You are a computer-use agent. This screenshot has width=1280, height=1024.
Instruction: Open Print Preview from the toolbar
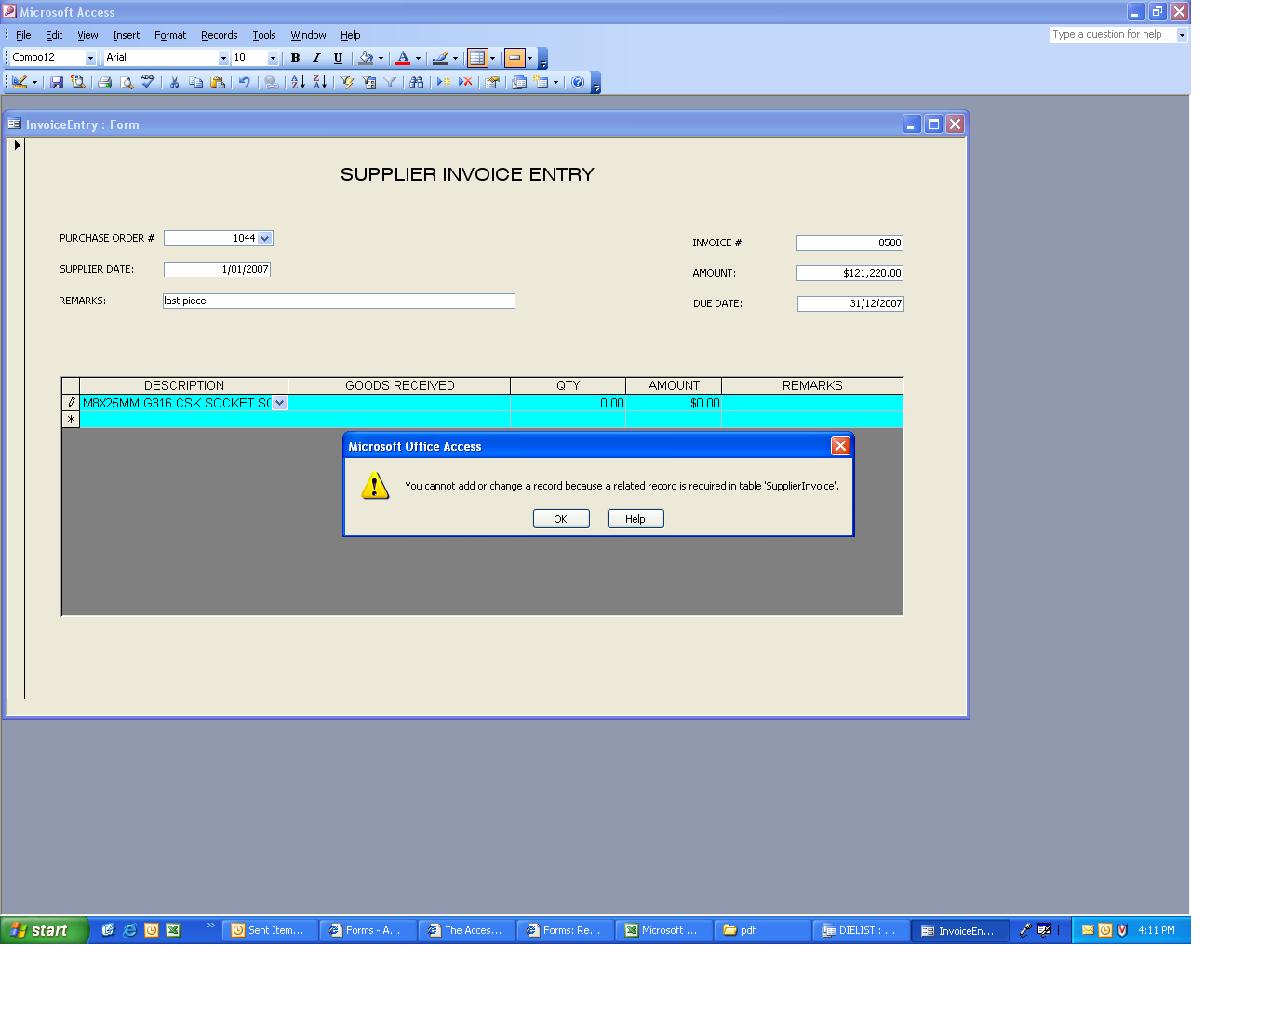pos(126,82)
